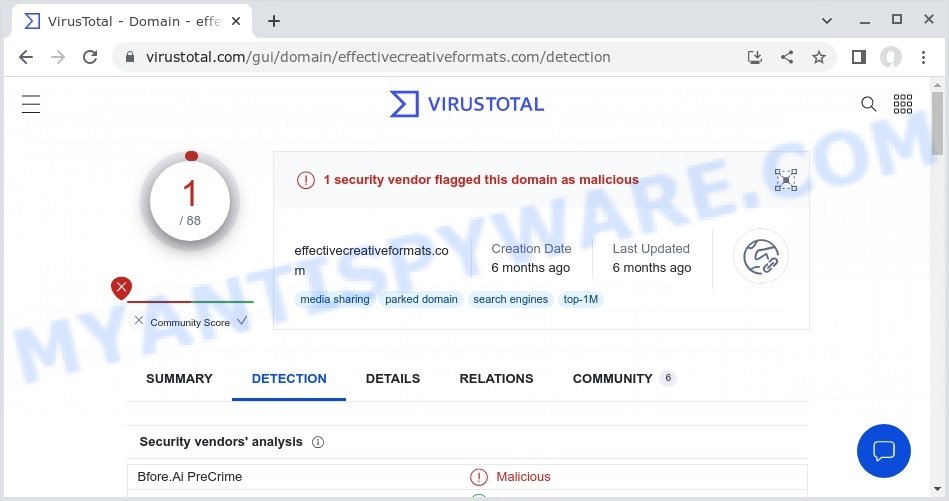Image resolution: width=949 pixels, height=501 pixels.
Task: Click the similar domains graph icon
Action: click(786, 180)
